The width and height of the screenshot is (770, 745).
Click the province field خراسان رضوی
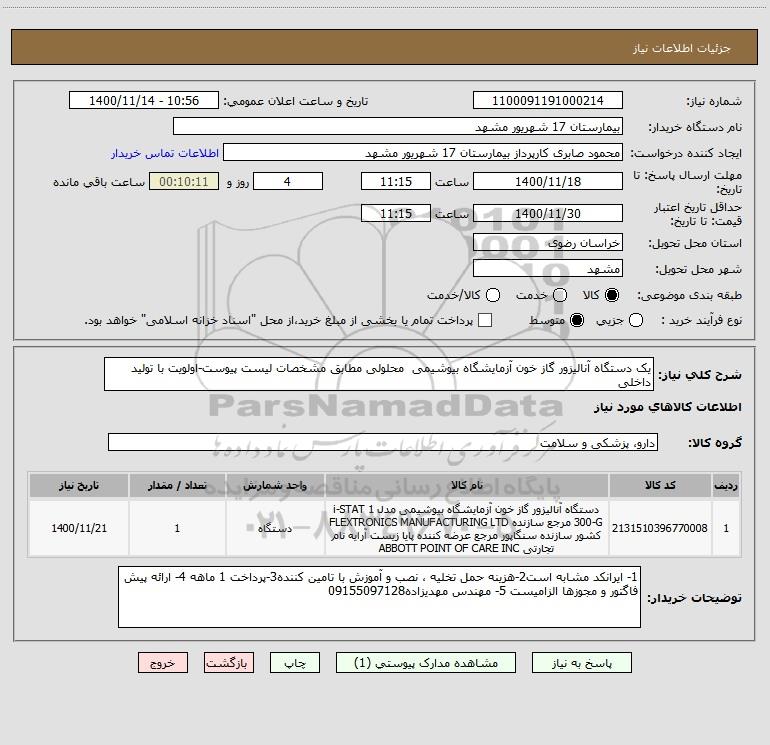click(548, 243)
